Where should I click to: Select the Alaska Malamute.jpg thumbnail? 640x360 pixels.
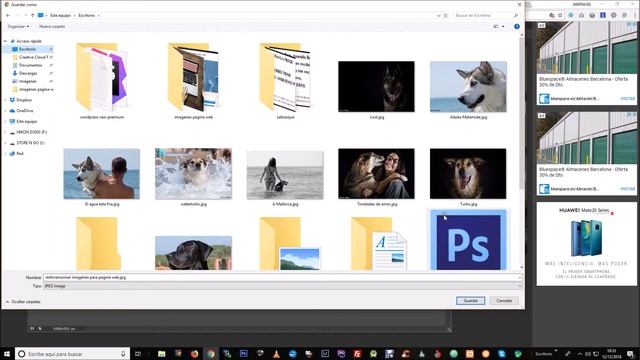tap(468, 87)
